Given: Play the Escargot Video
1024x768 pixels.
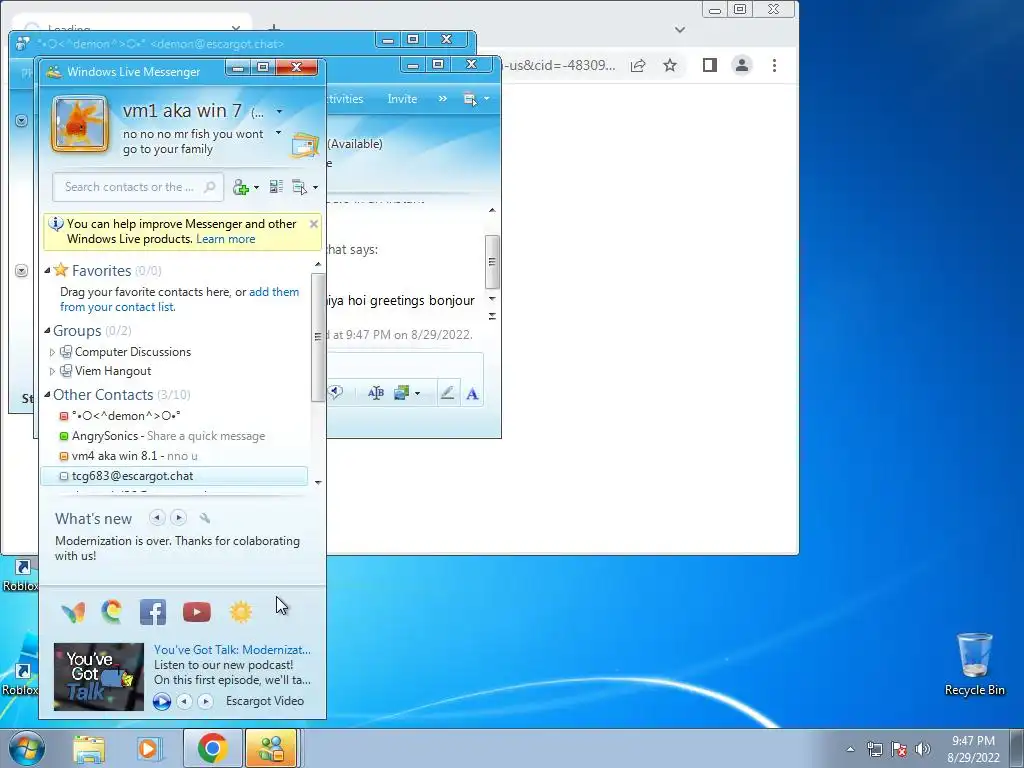Looking at the screenshot, I should pos(162,701).
